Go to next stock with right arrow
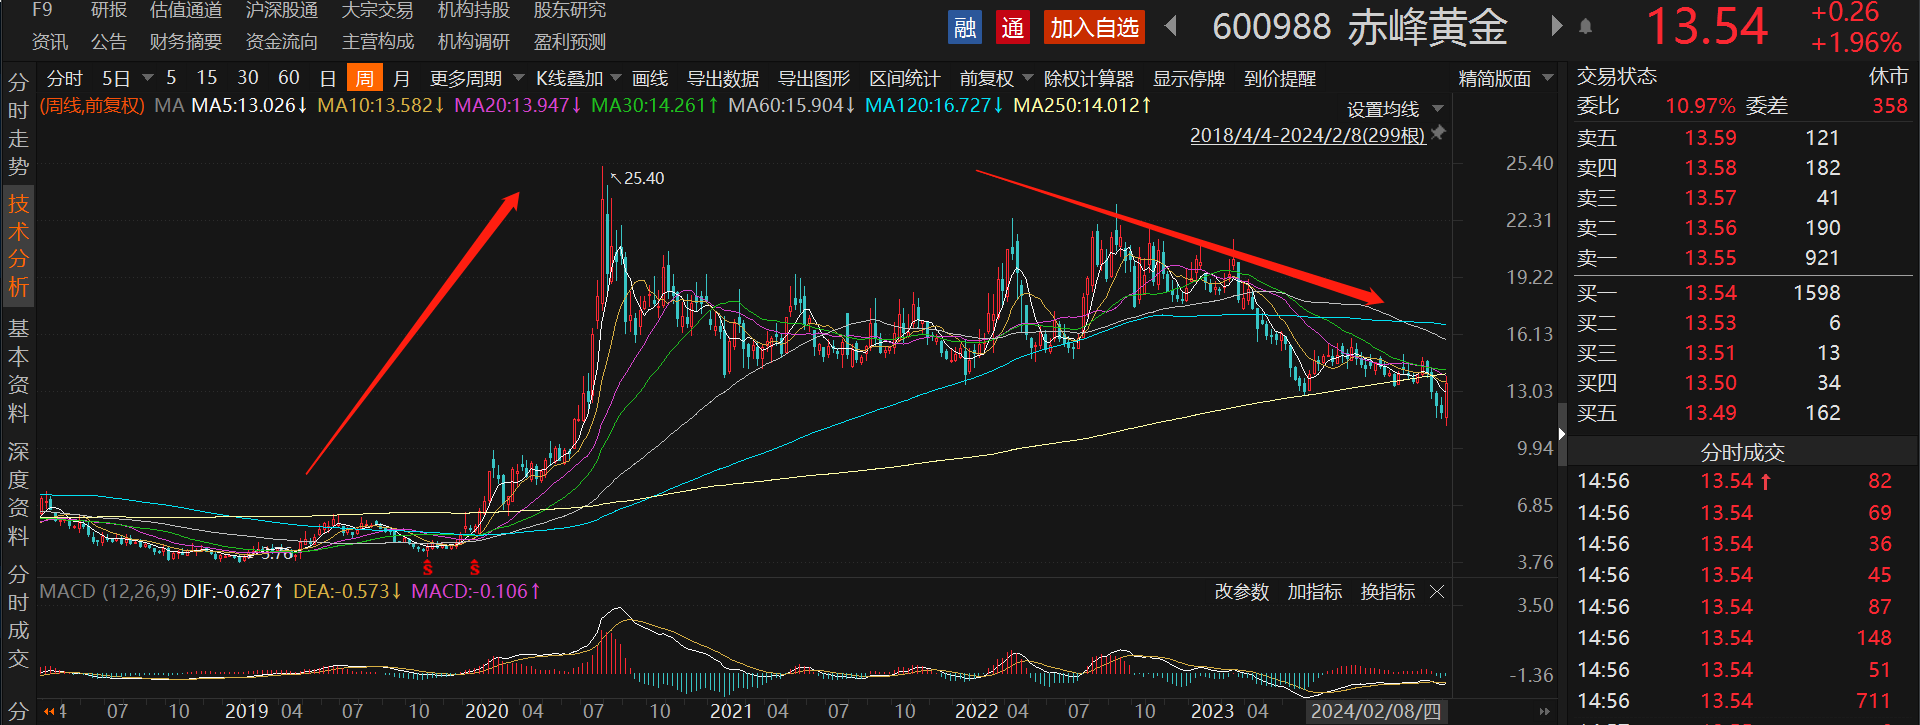Image resolution: width=1920 pixels, height=725 pixels. (x=1556, y=26)
